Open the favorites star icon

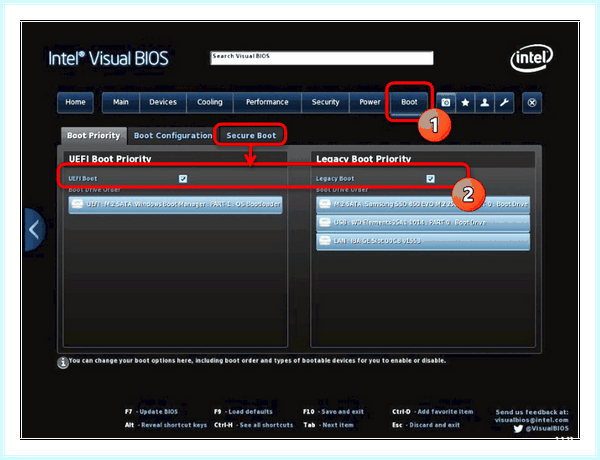pos(465,103)
